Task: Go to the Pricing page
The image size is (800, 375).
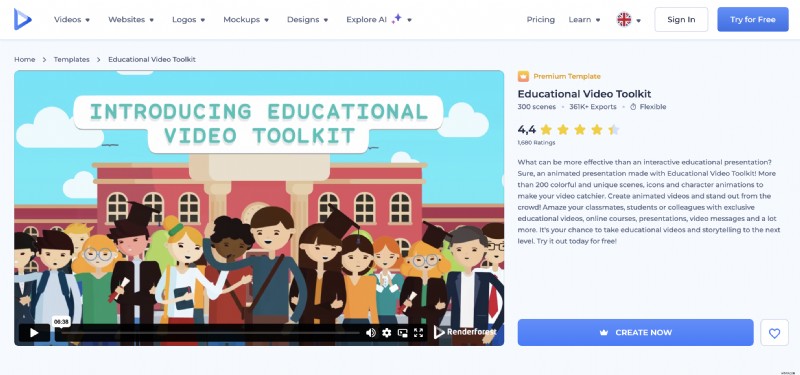Action: (540, 19)
